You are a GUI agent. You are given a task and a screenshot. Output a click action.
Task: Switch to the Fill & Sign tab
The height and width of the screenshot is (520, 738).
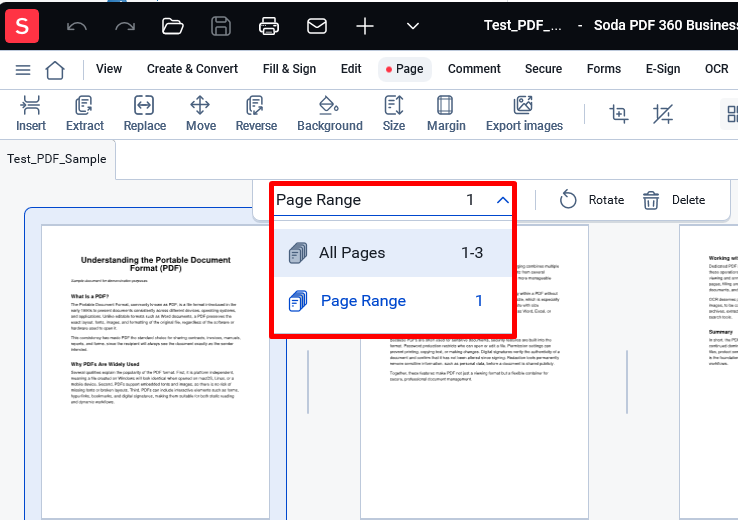click(289, 69)
